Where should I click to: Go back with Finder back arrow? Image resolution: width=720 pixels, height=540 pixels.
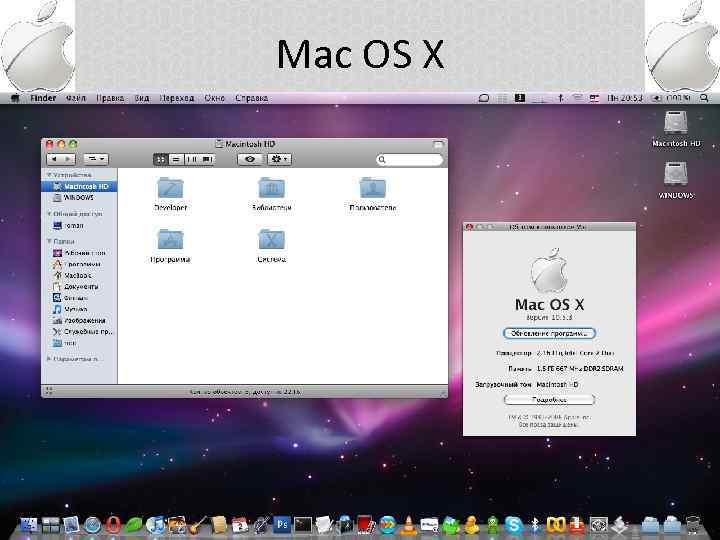[x=54, y=159]
